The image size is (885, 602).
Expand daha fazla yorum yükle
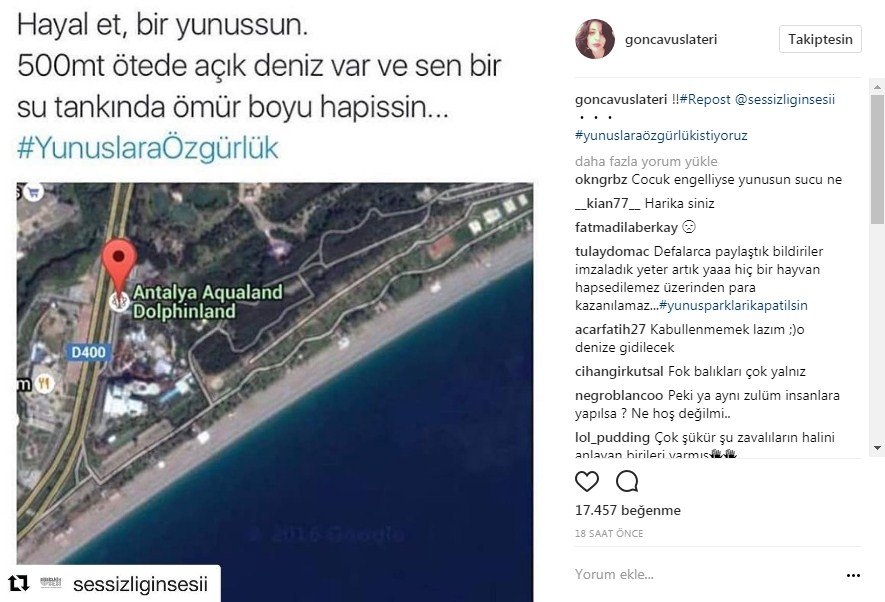click(x=646, y=161)
